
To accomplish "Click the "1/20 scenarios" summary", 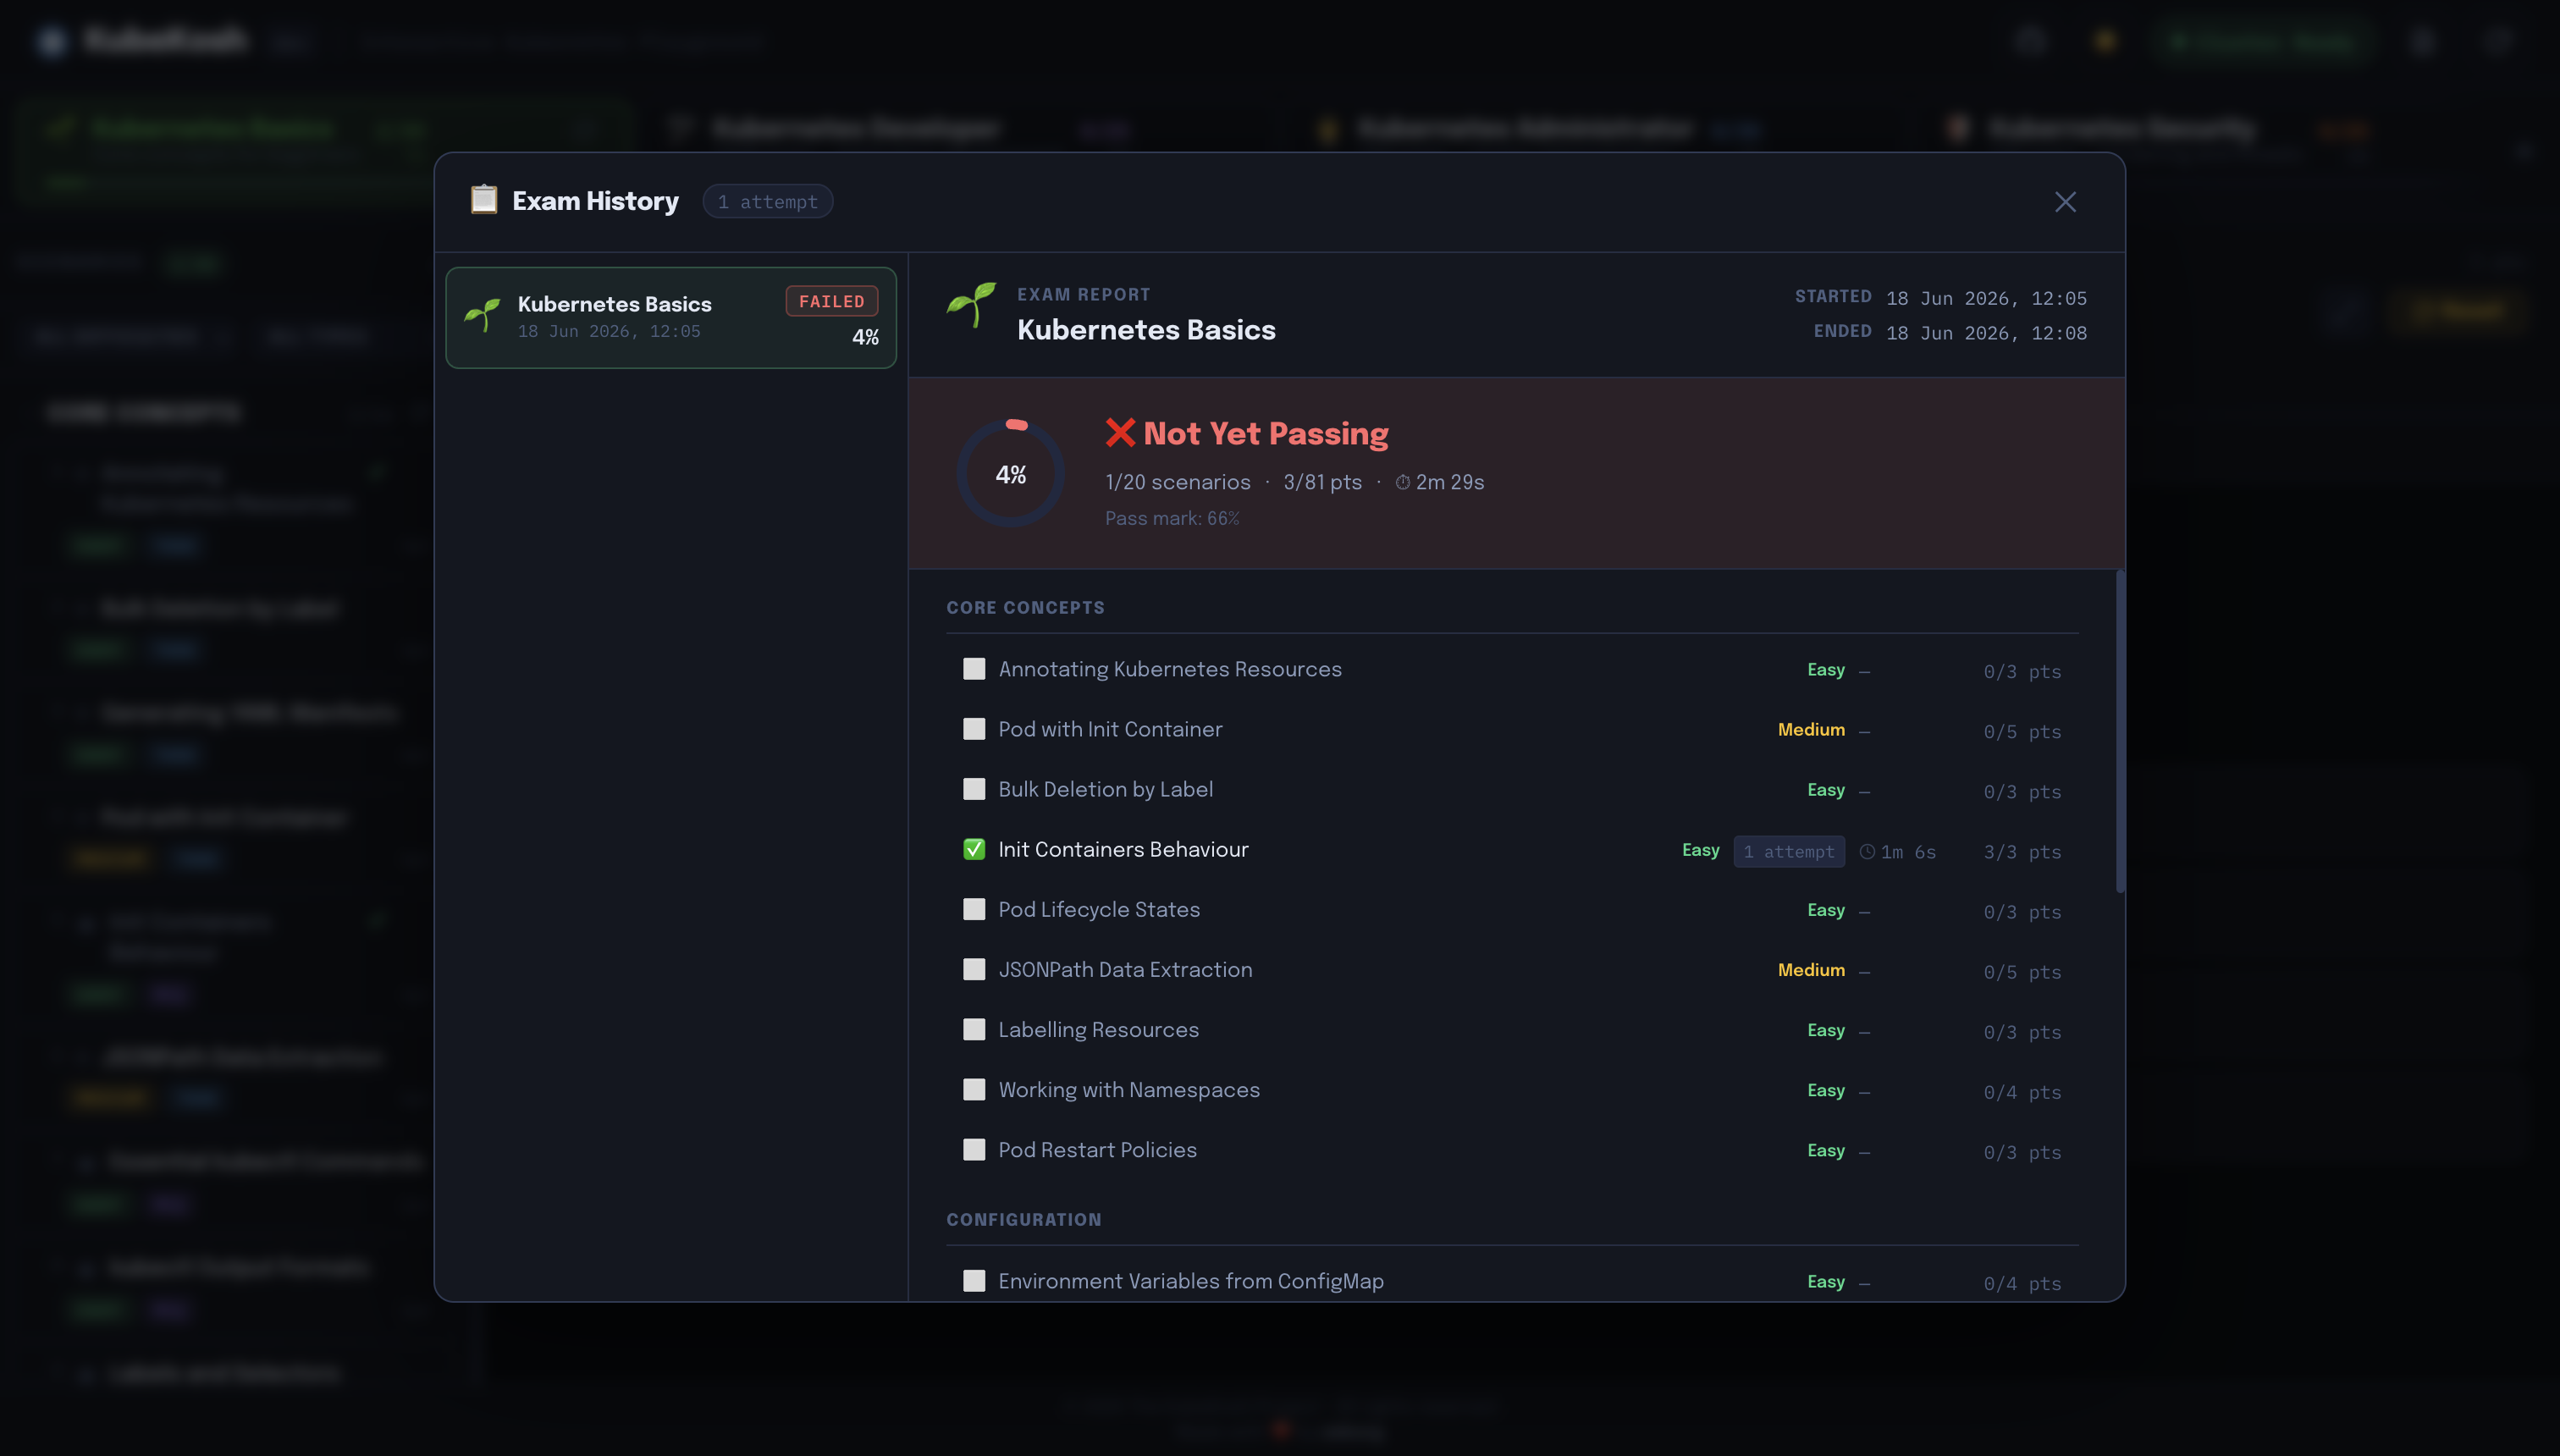I will (x=1177, y=482).
